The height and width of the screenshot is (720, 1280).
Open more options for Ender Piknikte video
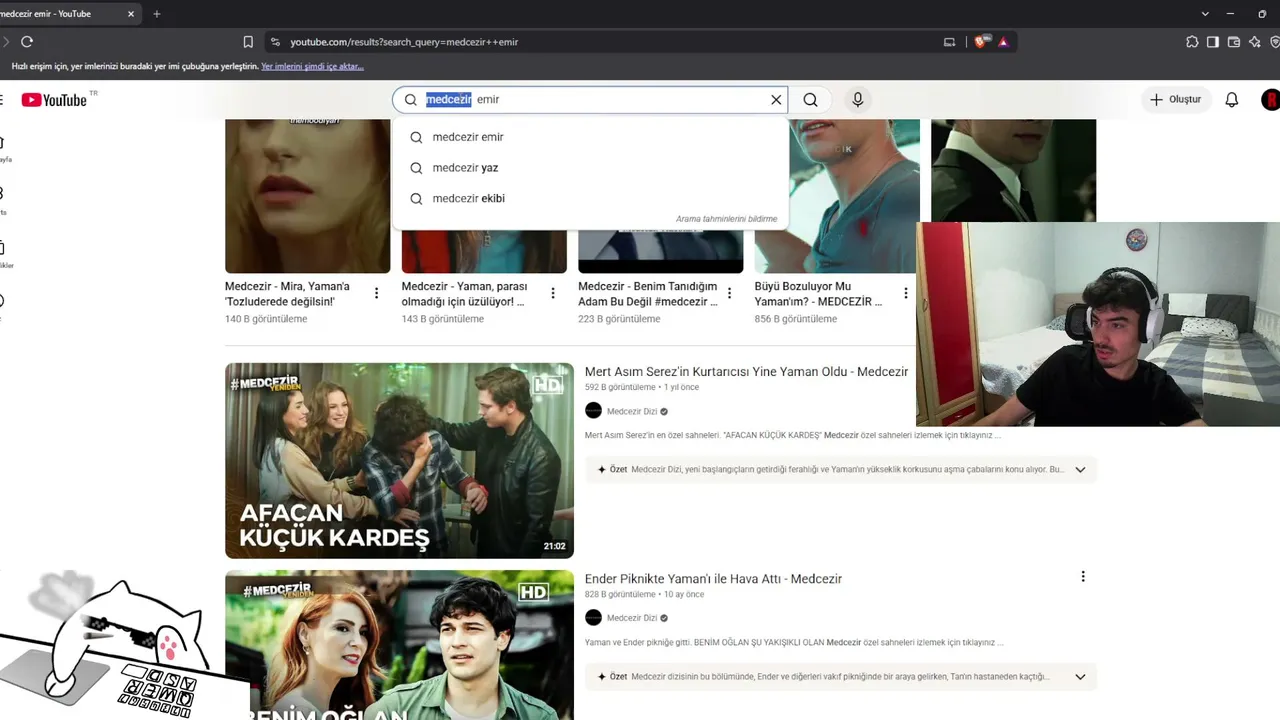(1082, 577)
